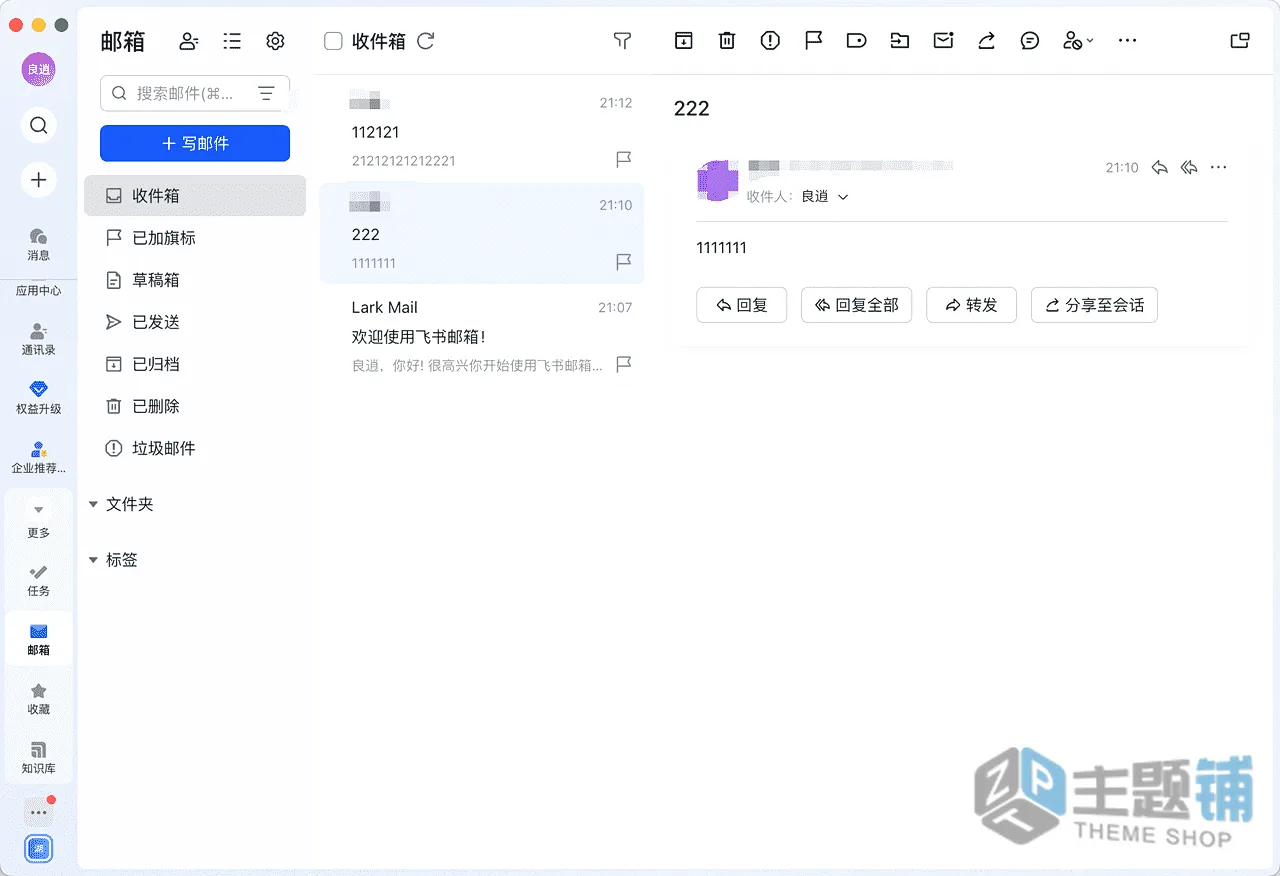Image resolution: width=1280 pixels, height=876 pixels.
Task: Open 通讯录 in the sidebar
Action: point(38,339)
